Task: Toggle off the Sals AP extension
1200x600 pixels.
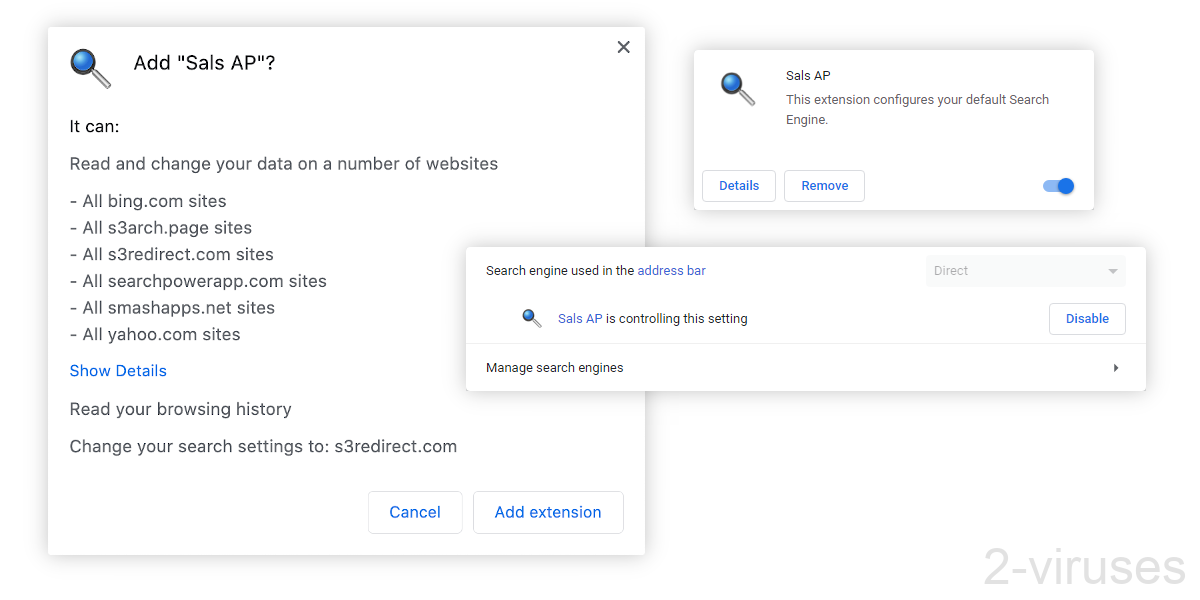Action: (1058, 186)
